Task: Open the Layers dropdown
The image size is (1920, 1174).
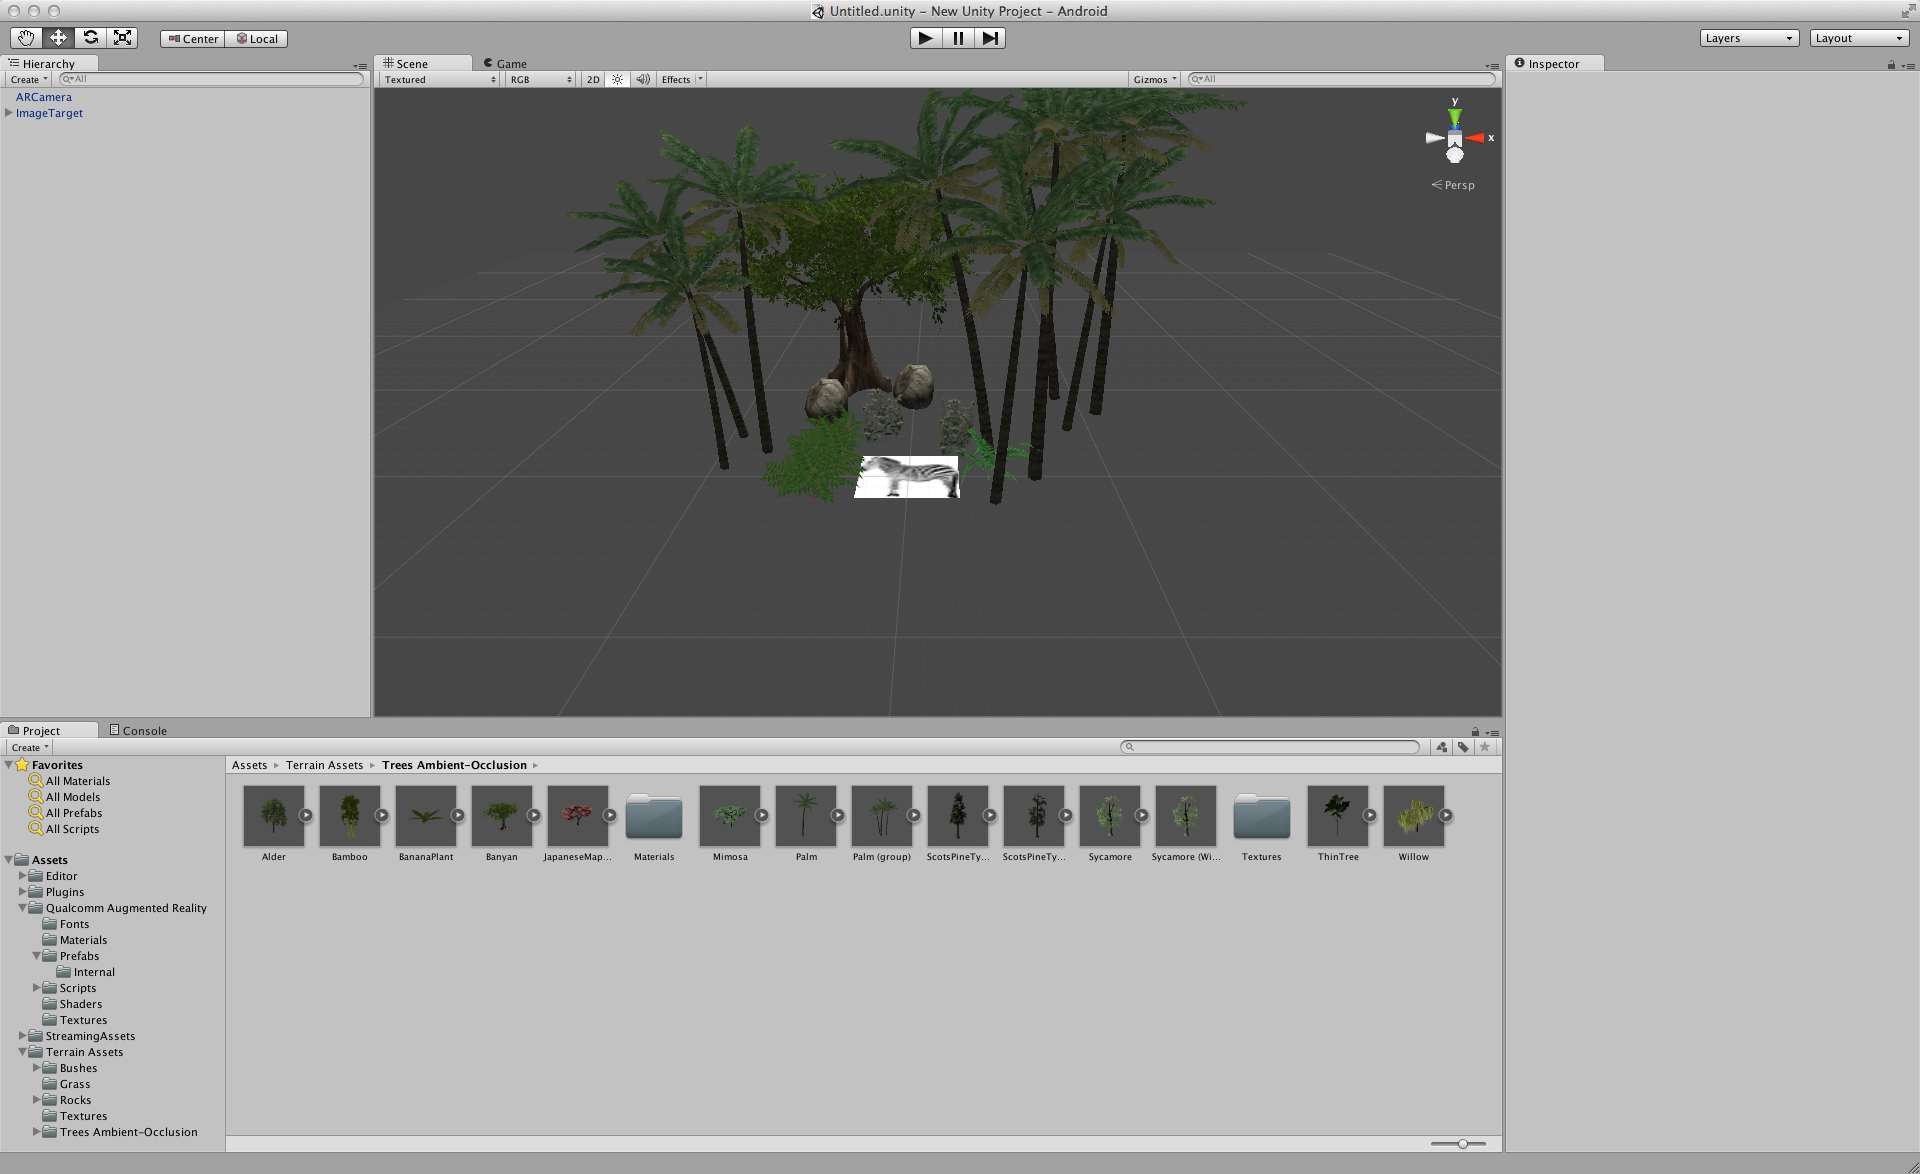Action: [x=1749, y=38]
